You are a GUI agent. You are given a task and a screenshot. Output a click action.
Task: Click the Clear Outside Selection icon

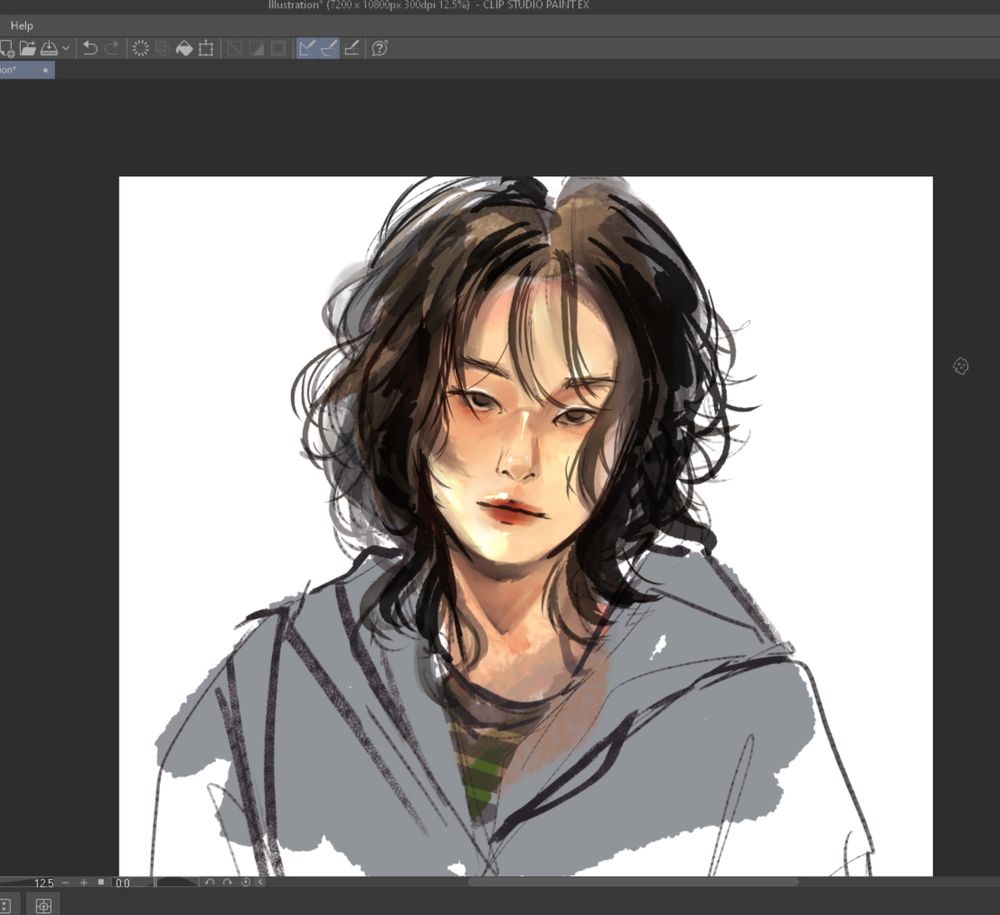(x=162, y=48)
